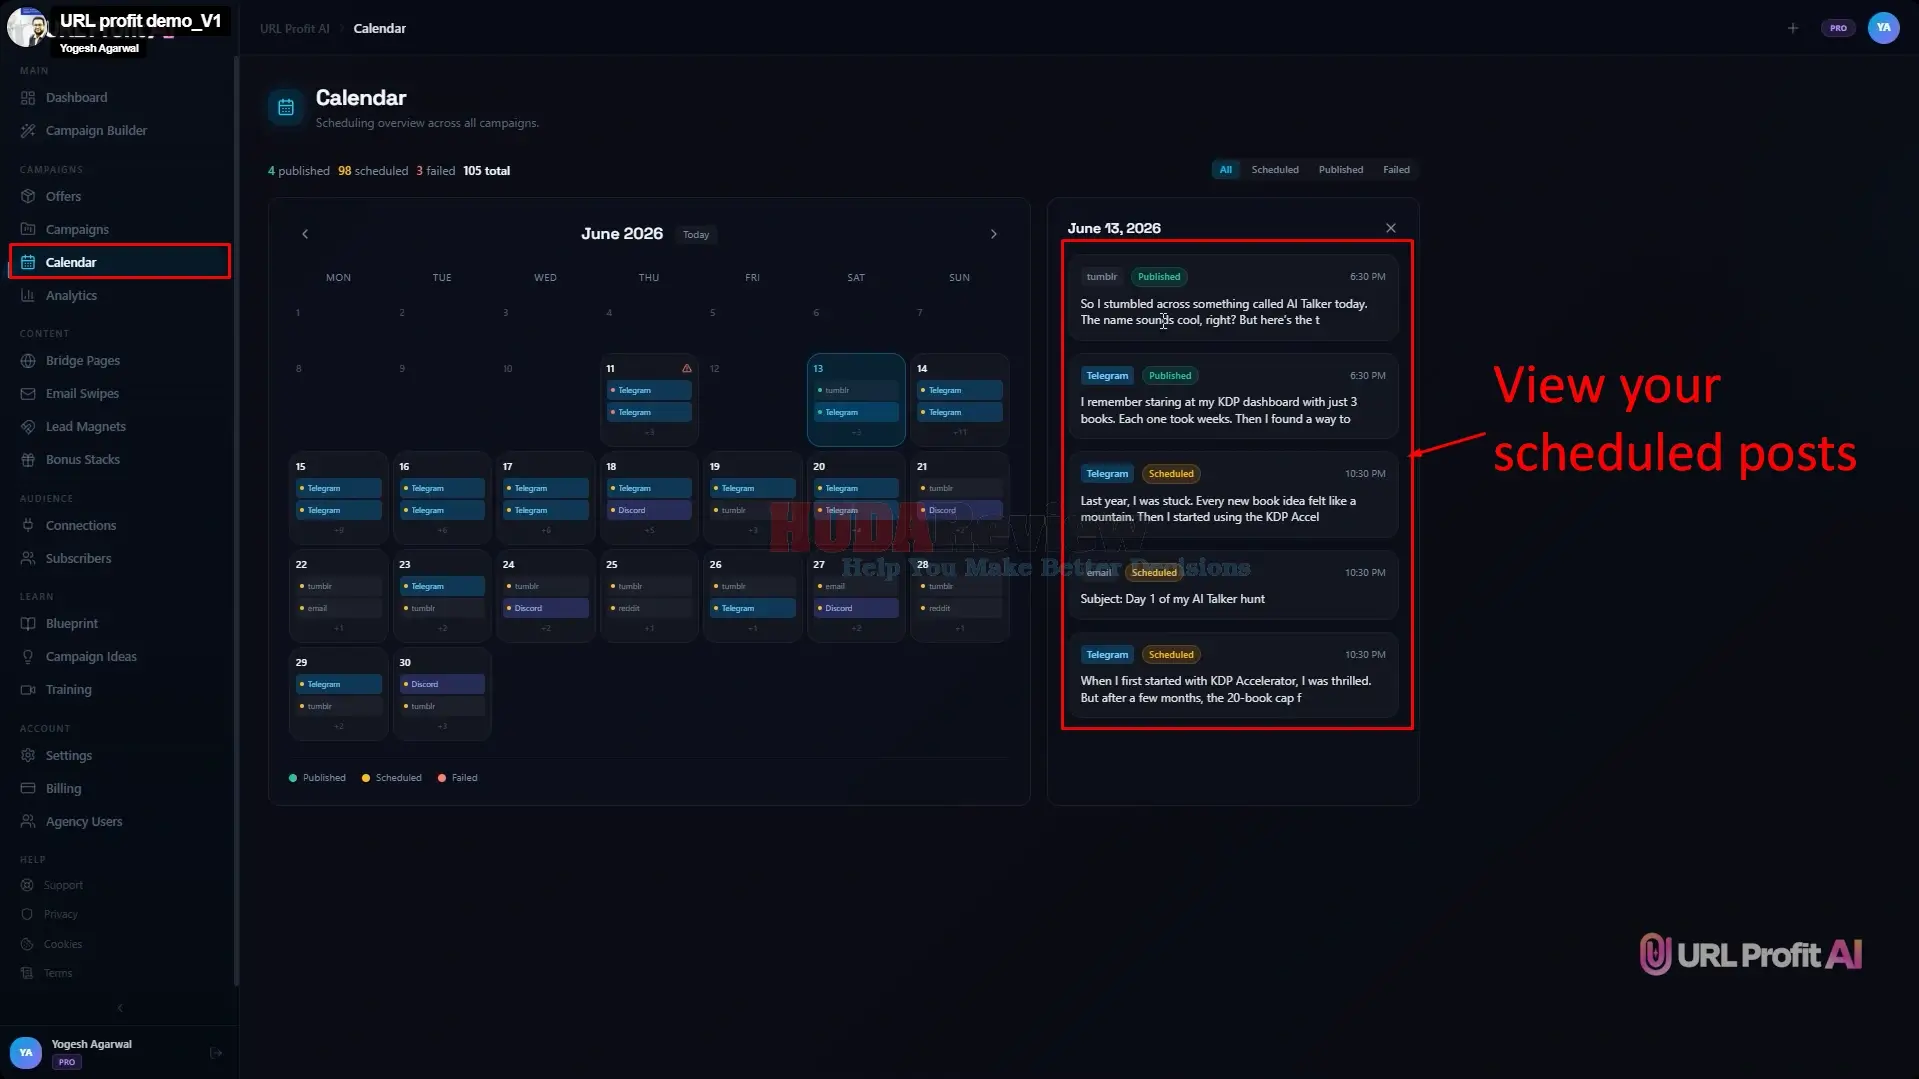The image size is (1919, 1079).
Task: Click the Bridge Pages globe icon
Action: (x=28, y=360)
